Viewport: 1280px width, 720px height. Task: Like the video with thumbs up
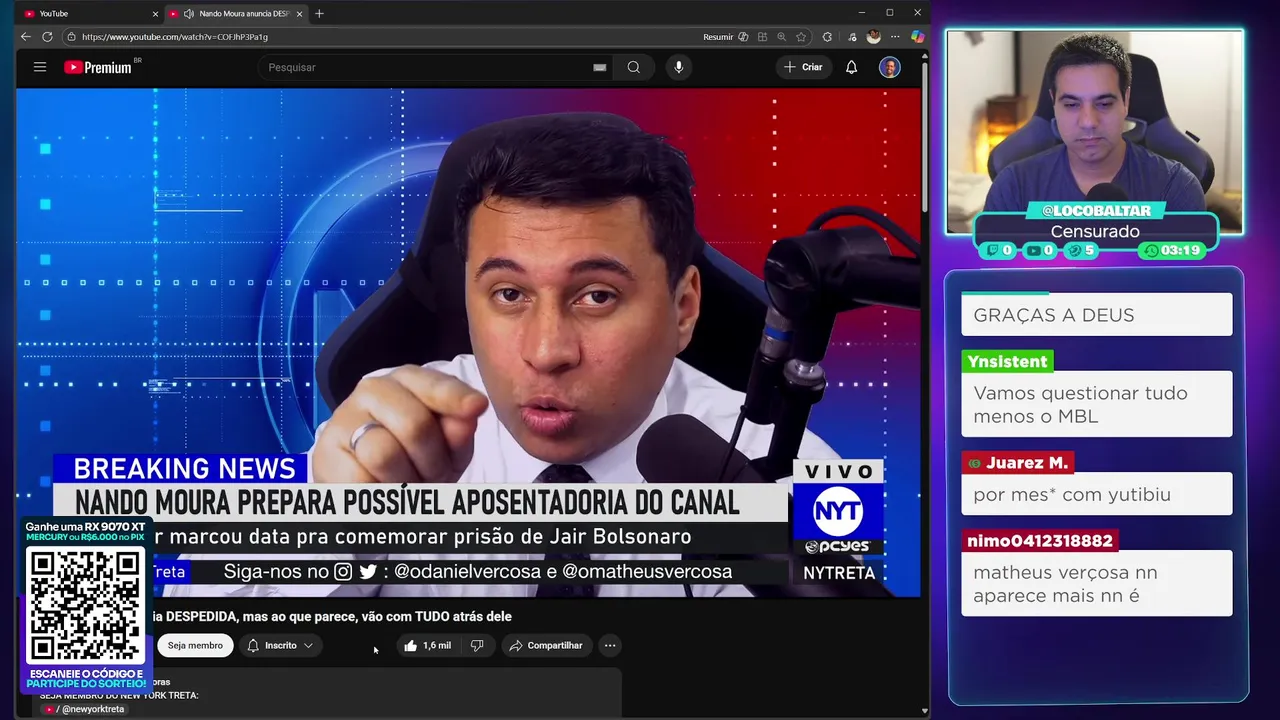click(x=428, y=645)
